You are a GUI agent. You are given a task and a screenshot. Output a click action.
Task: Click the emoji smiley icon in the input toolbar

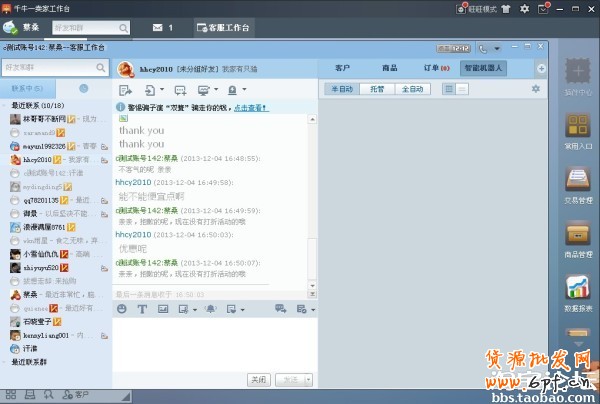click(x=122, y=309)
